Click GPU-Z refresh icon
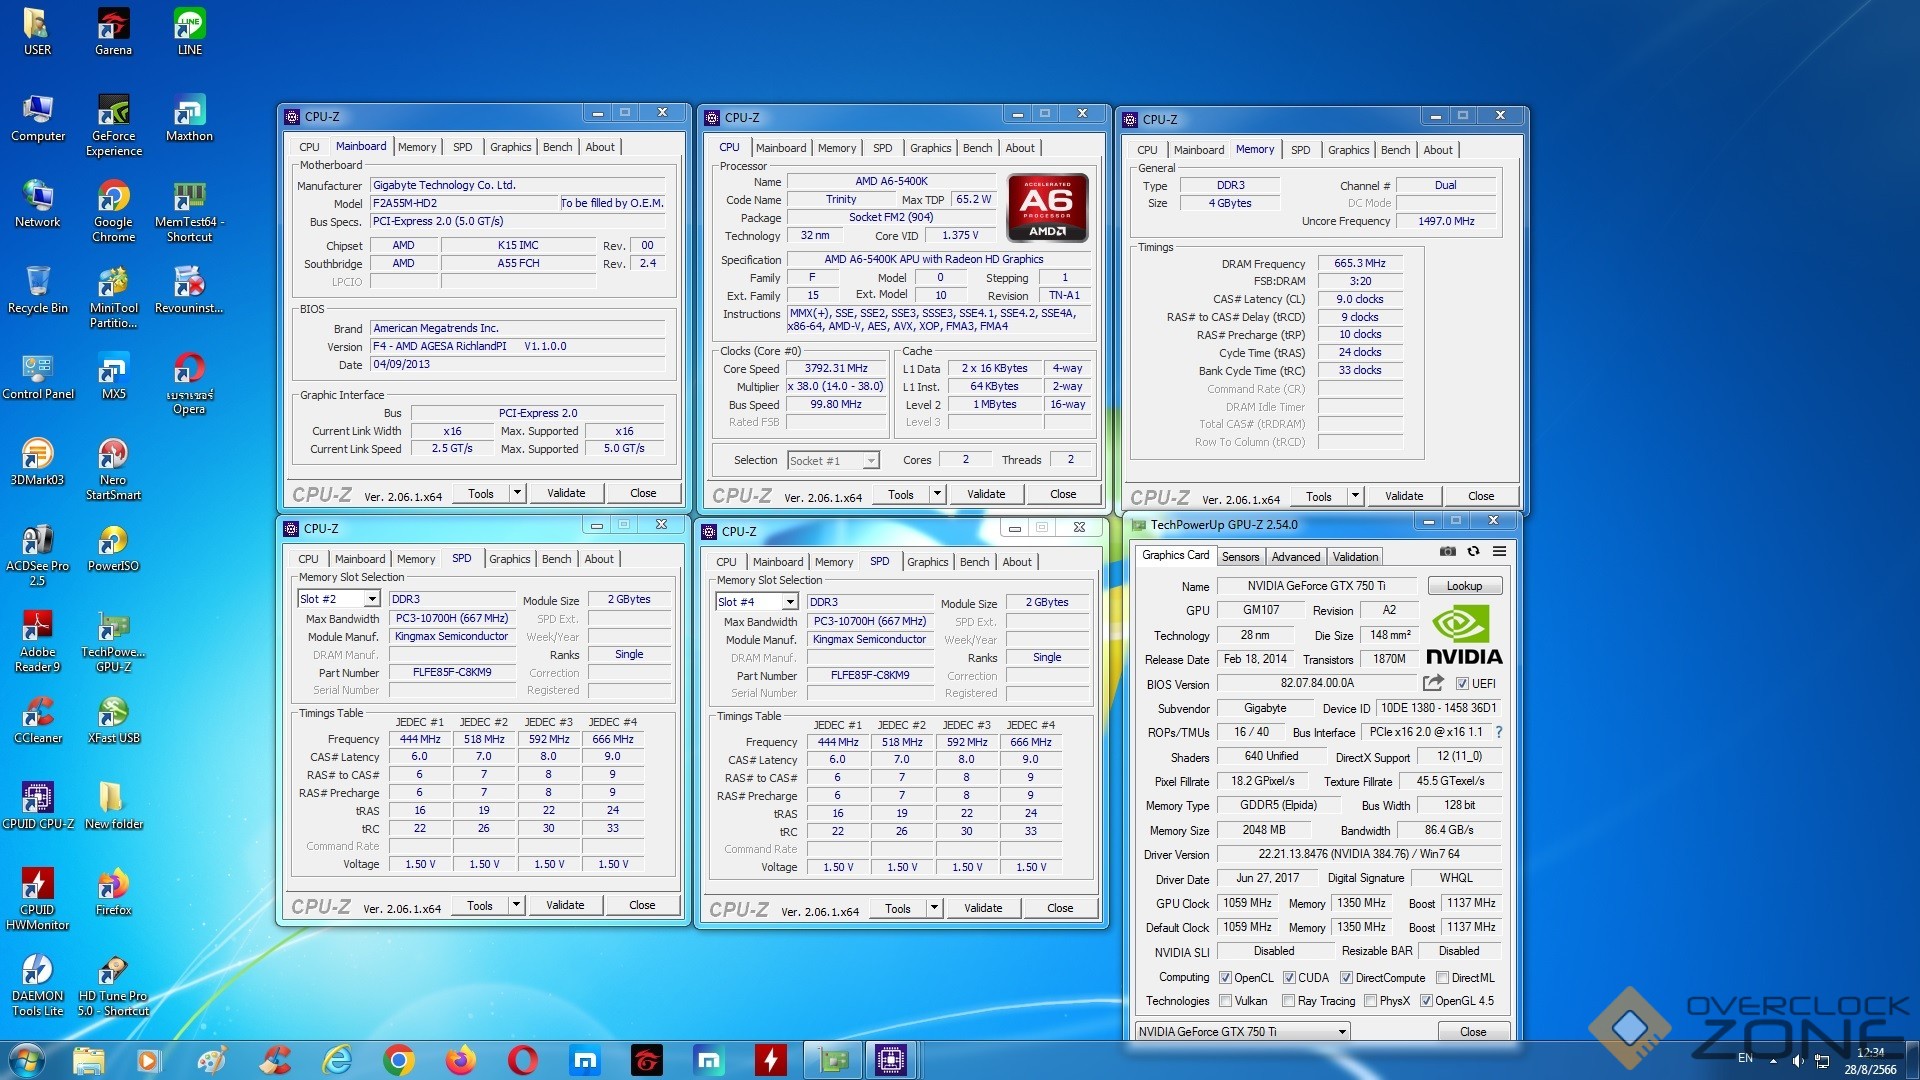Screen dimensions: 1920x1080 point(1473,551)
